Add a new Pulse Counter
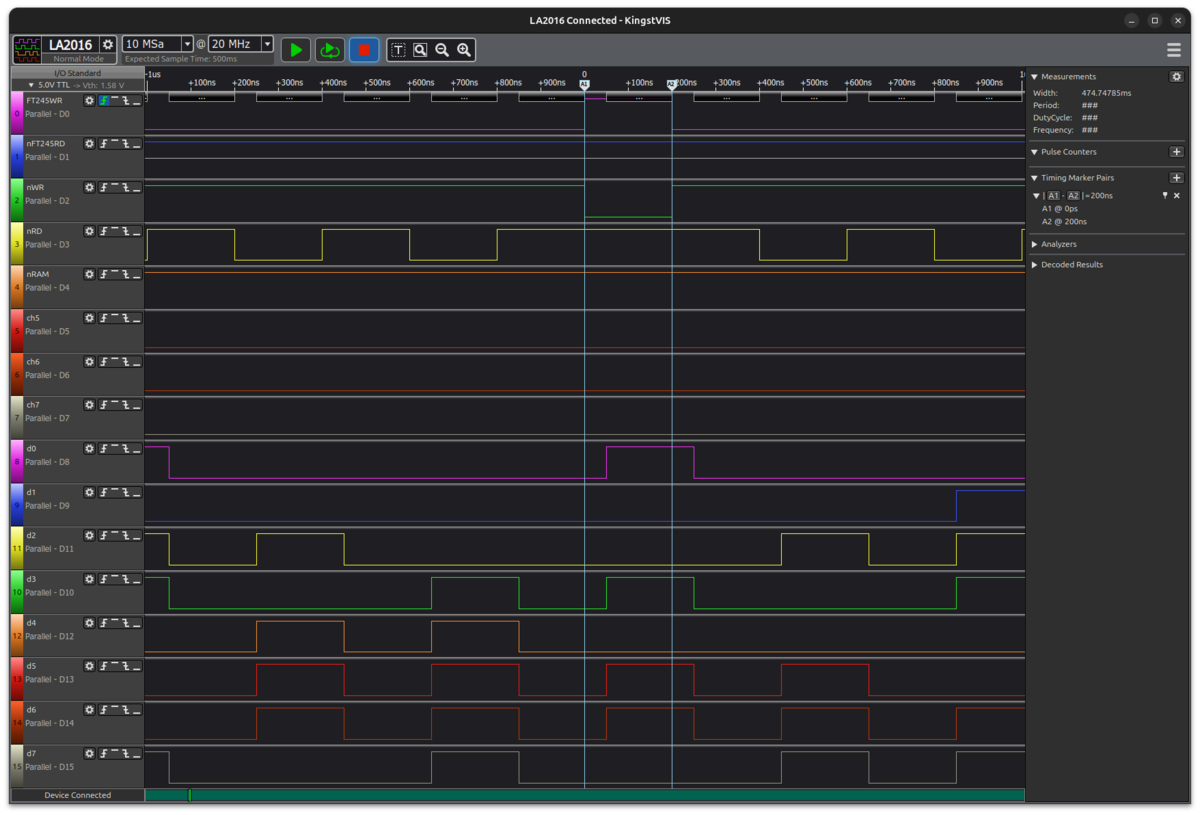The width and height of the screenshot is (1200, 815). (x=1176, y=152)
